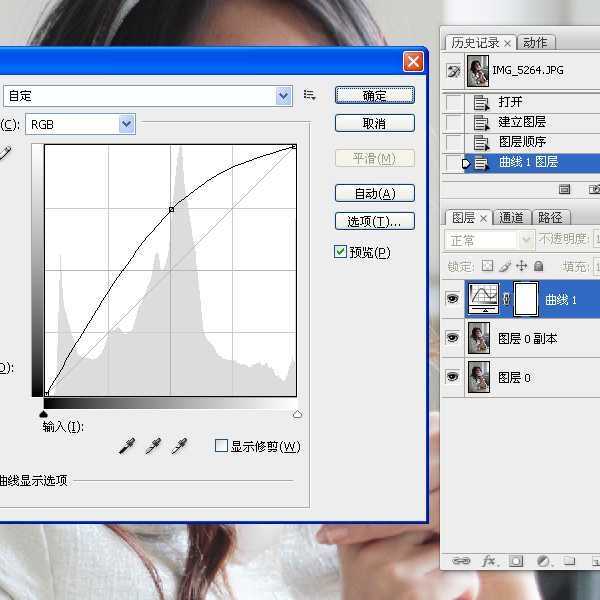Open the RGB channel dropdown
600x600 pixels.
(126, 124)
